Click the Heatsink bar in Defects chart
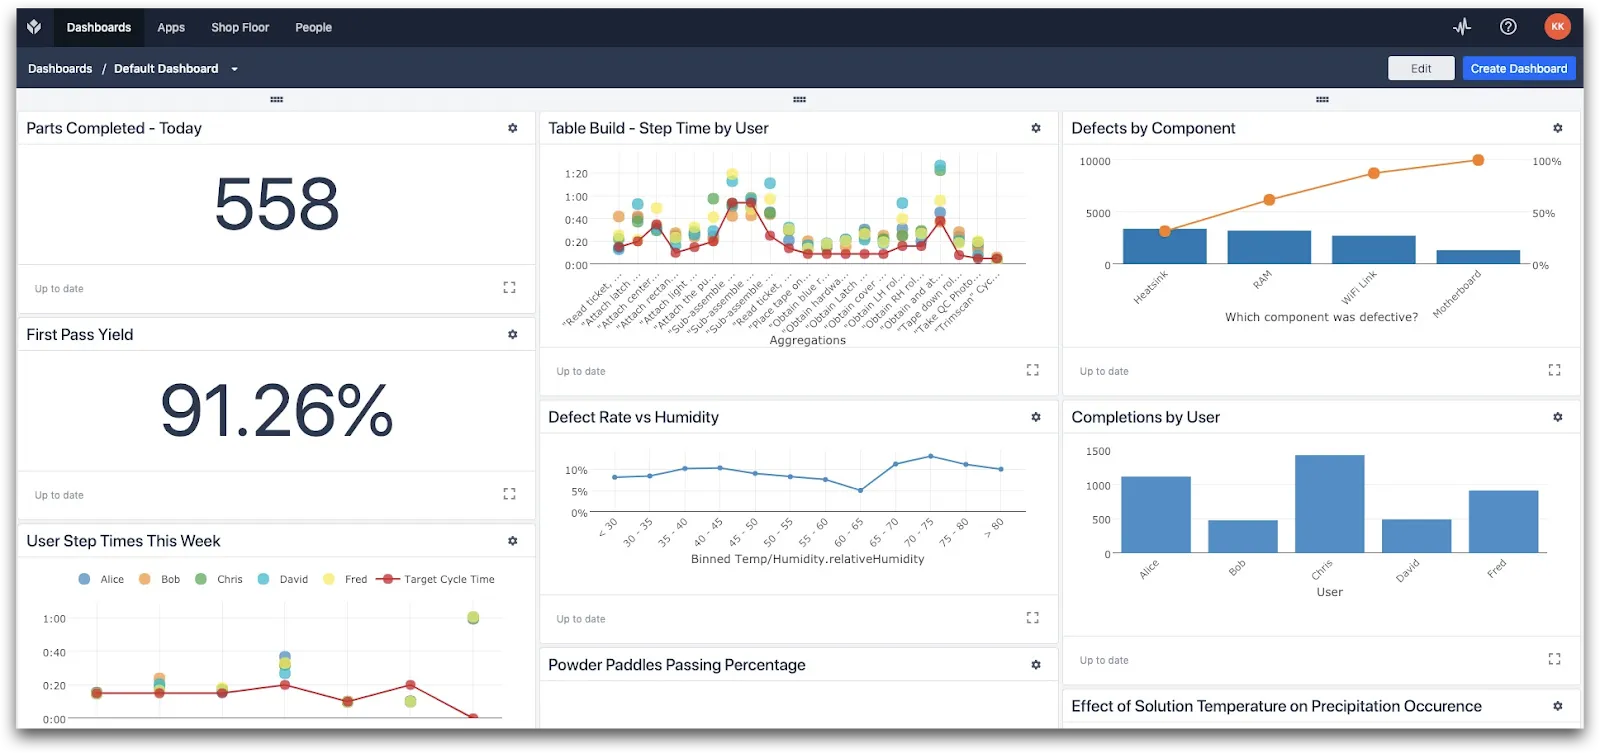The height and width of the screenshot is (753, 1600). coord(1165,246)
